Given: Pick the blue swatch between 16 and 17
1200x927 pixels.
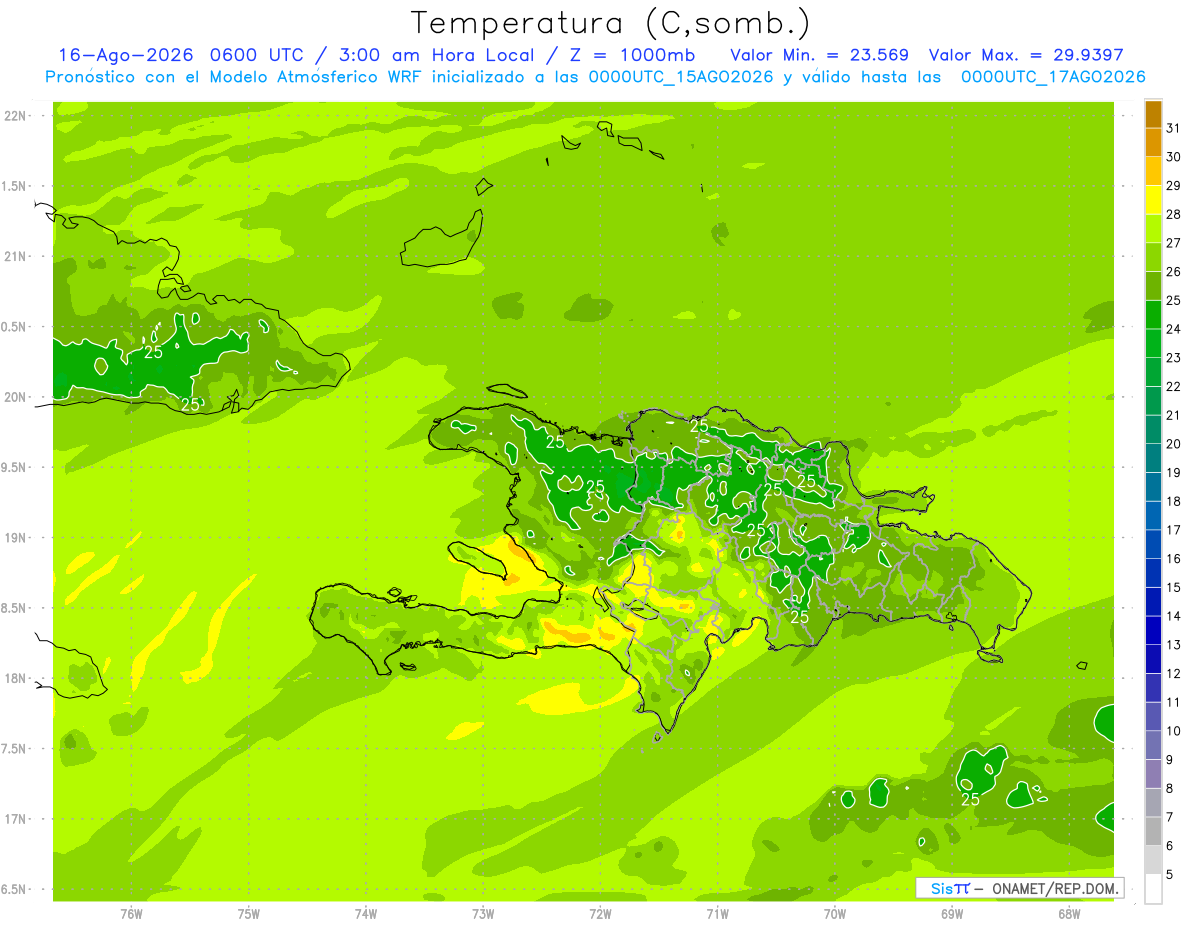Looking at the screenshot, I should pyautogui.click(x=1153, y=544).
